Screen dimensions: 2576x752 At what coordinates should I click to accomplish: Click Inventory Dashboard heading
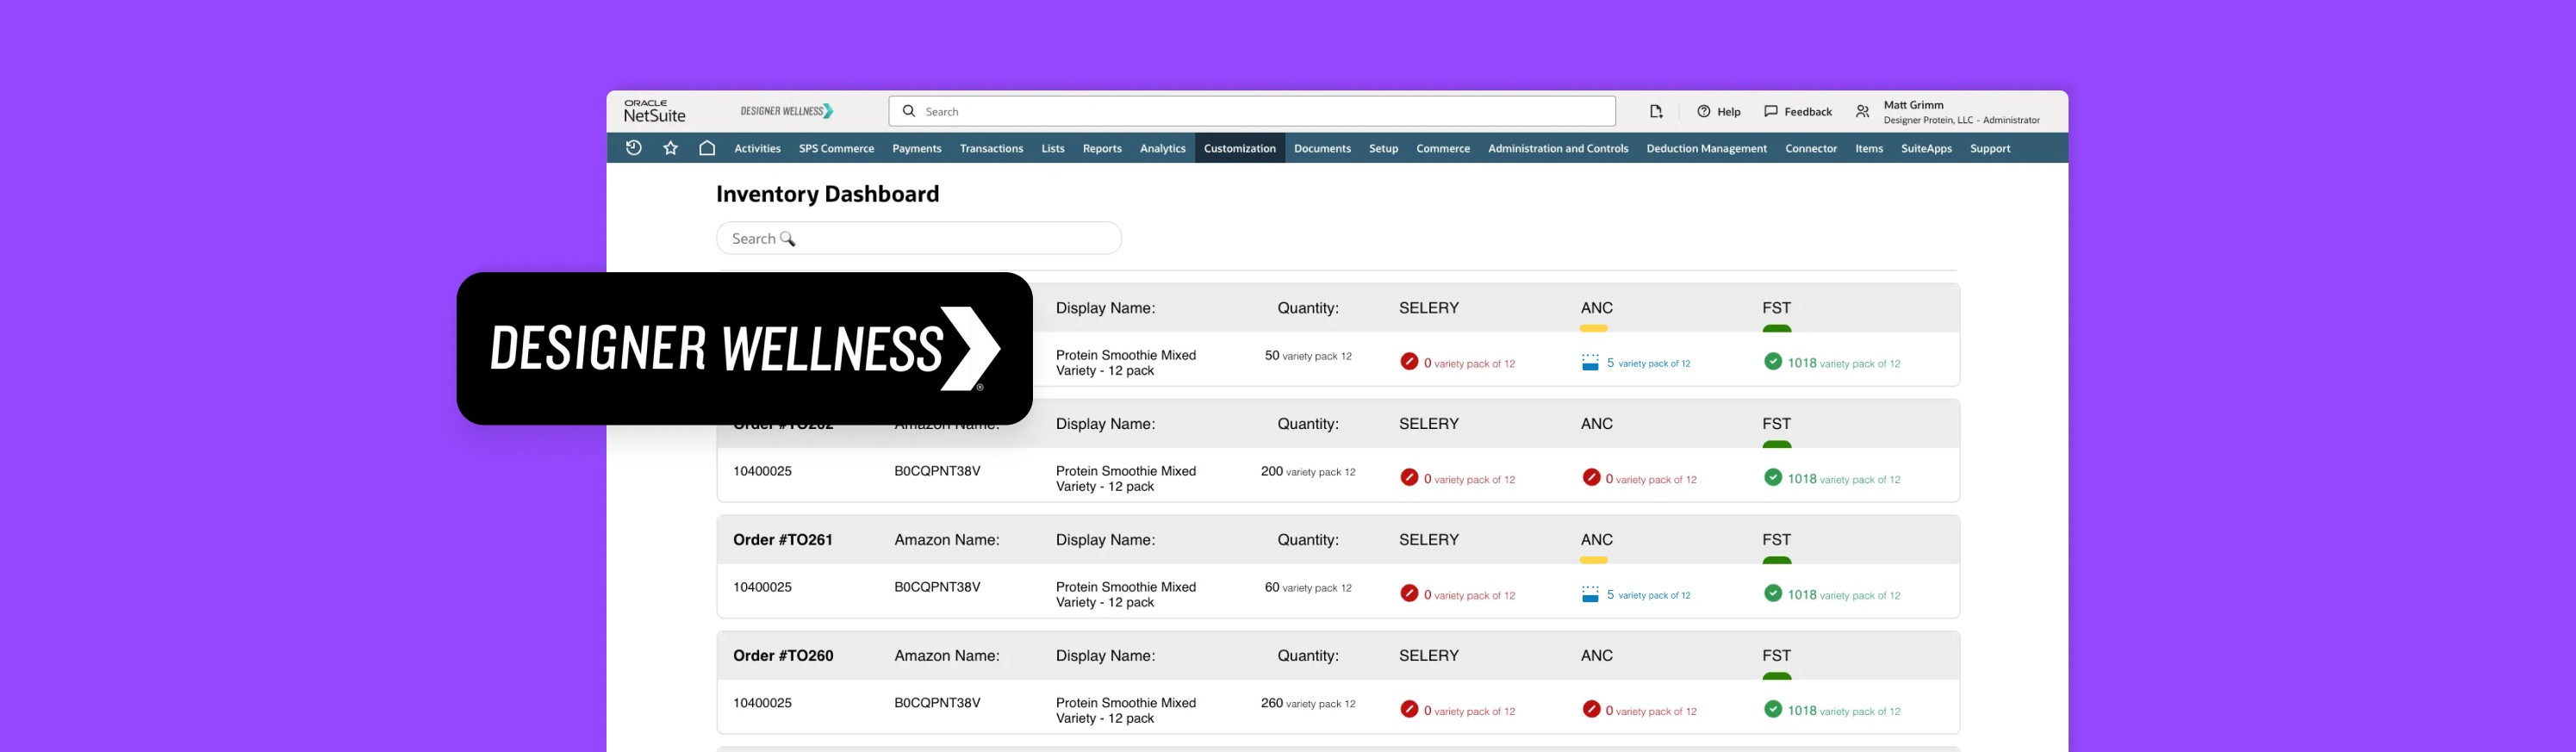pyautogui.click(x=827, y=194)
